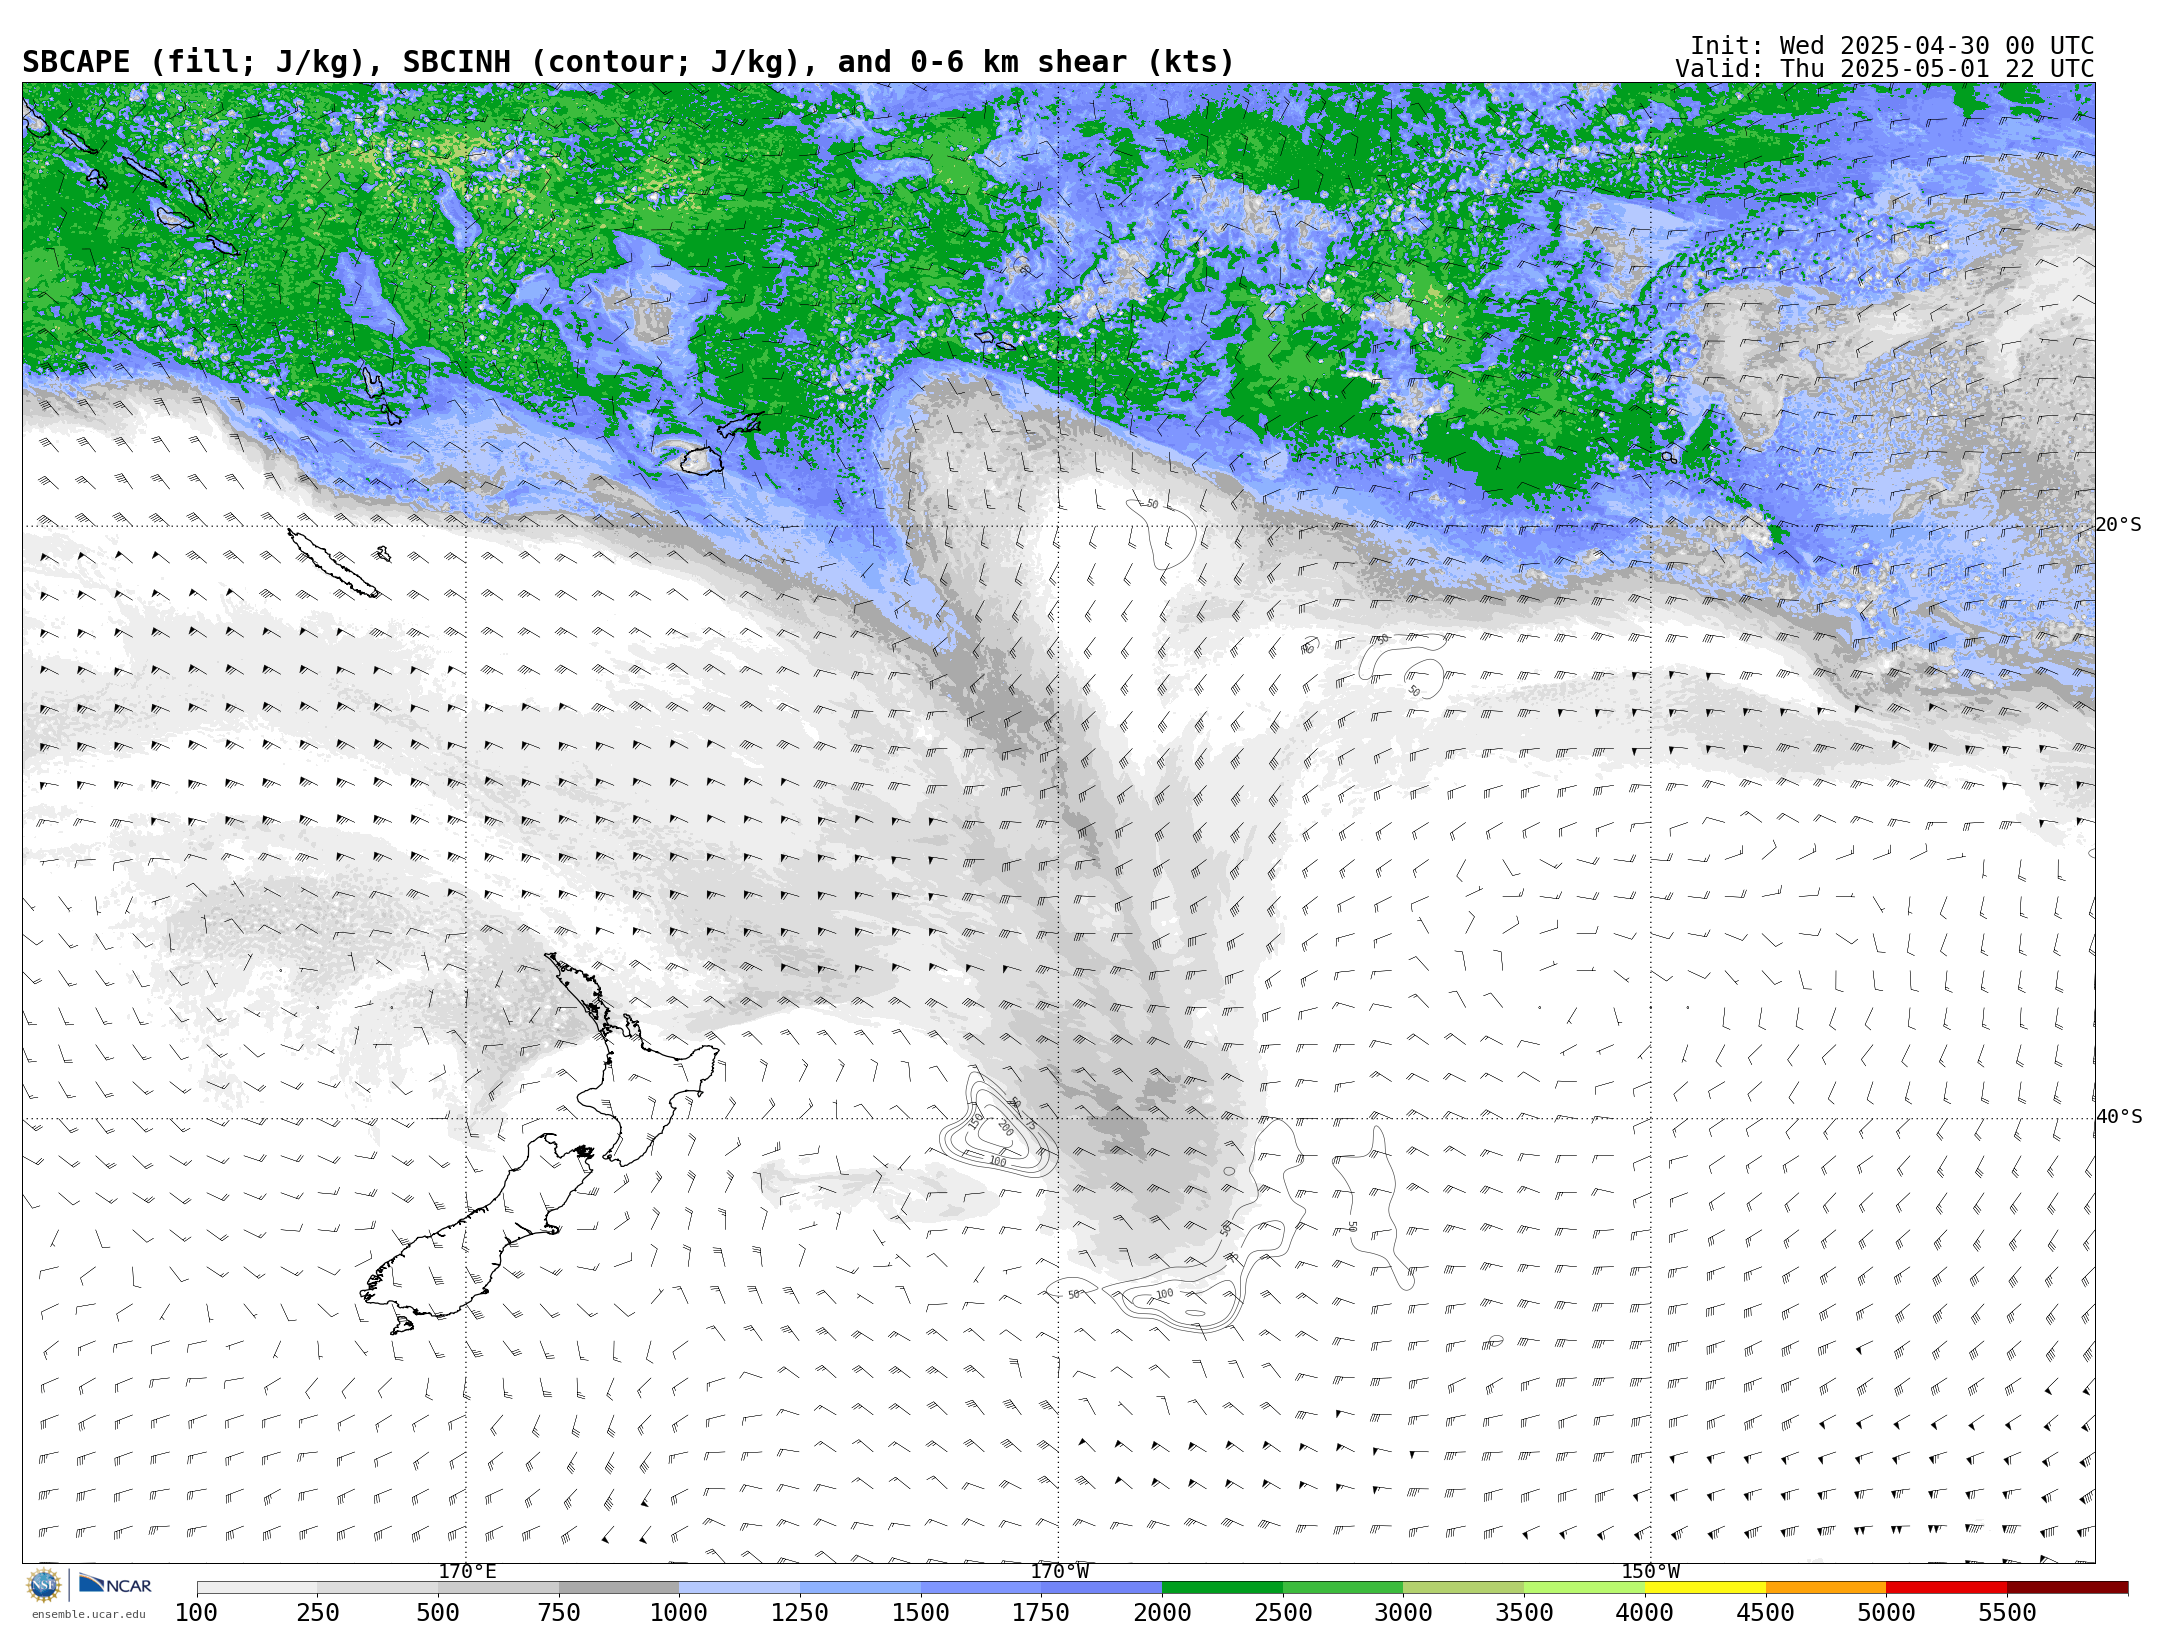The image size is (2160, 1626).
Task: Click the Init: Wed 2025-04-30 00 UTC text
Action: (1892, 46)
